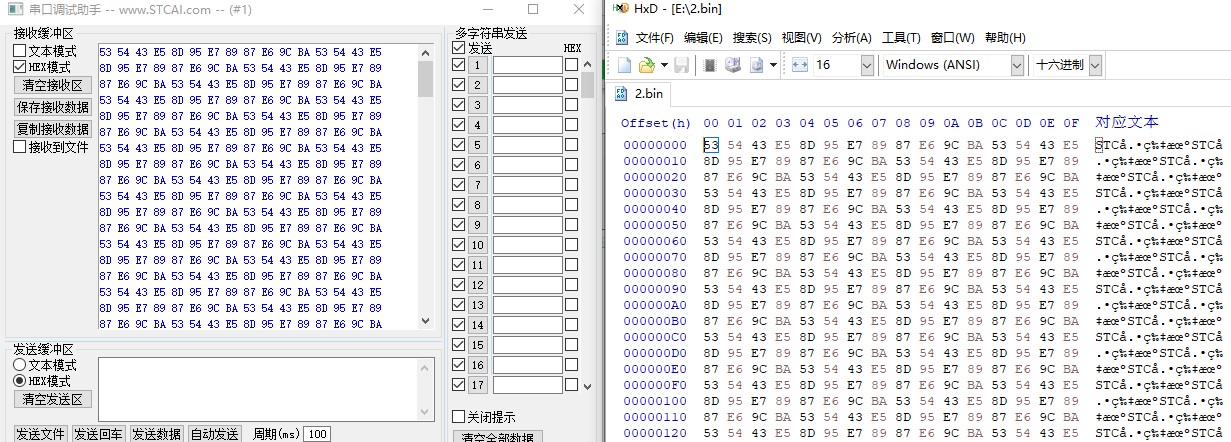Enable 接收到文件 checkbox
Viewport: 1231px width, 442px height.
tap(20, 147)
